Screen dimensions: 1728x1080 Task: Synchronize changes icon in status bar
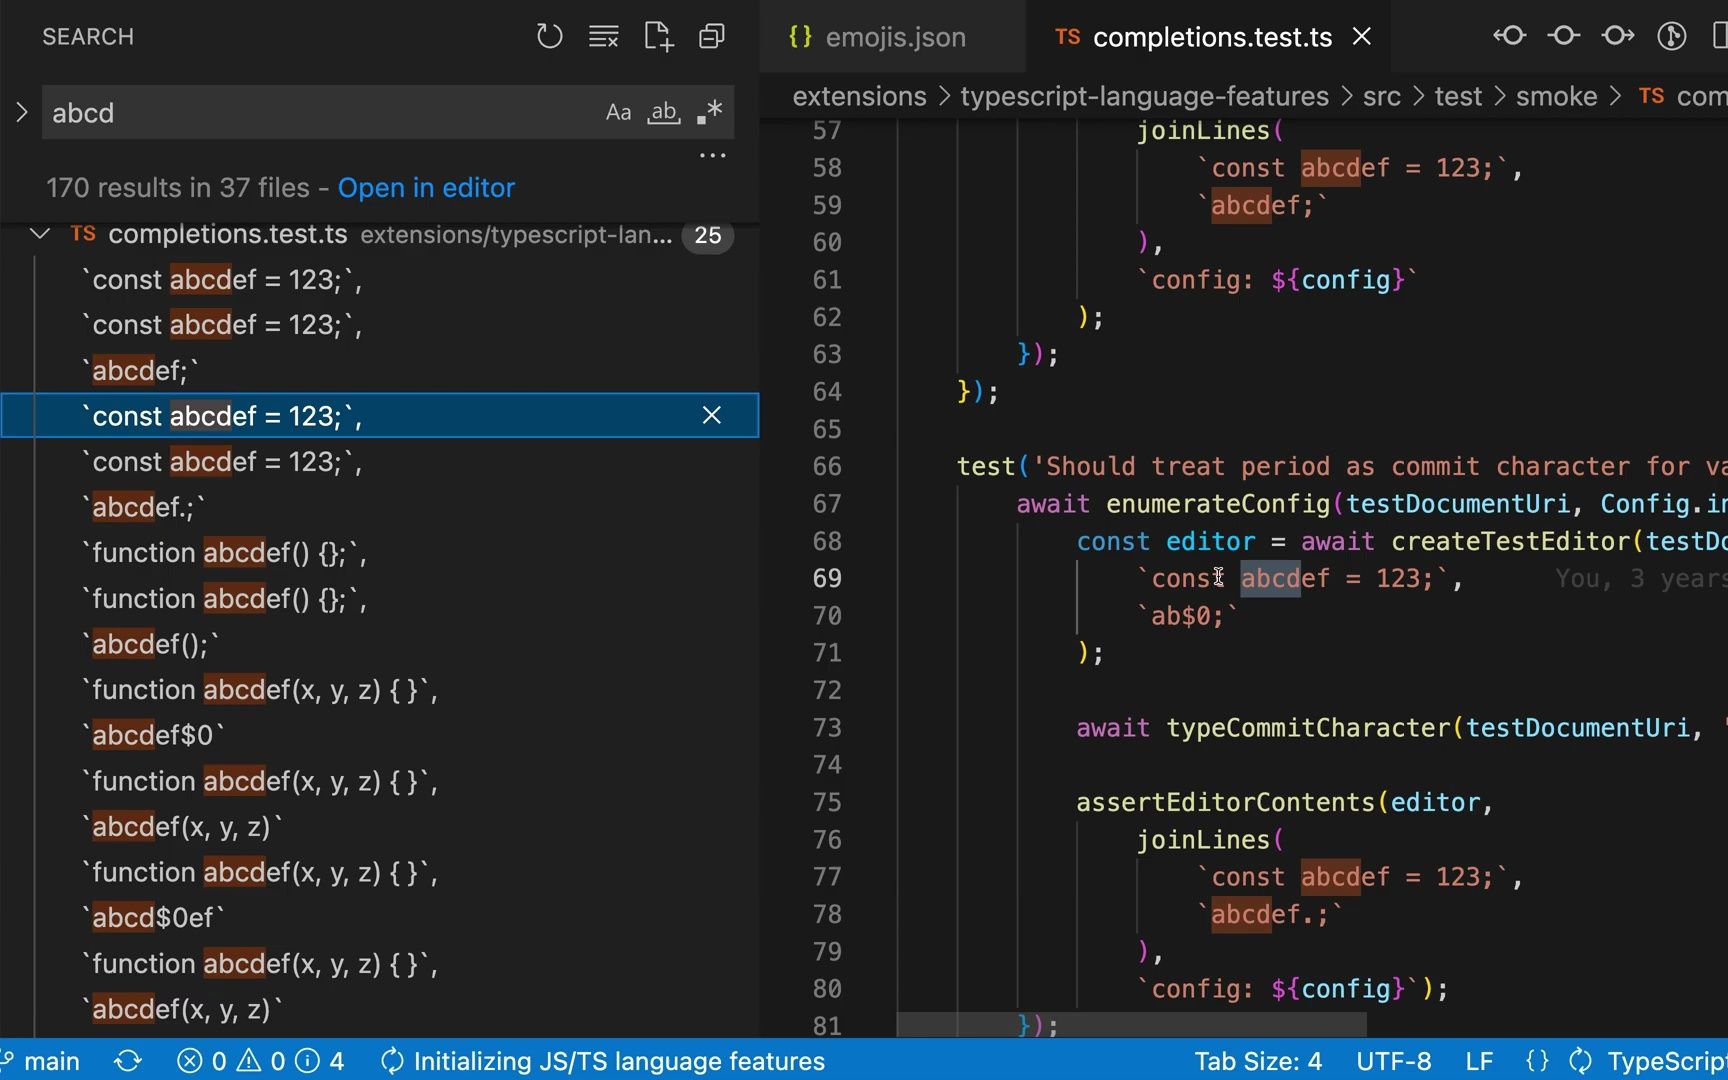(x=128, y=1061)
